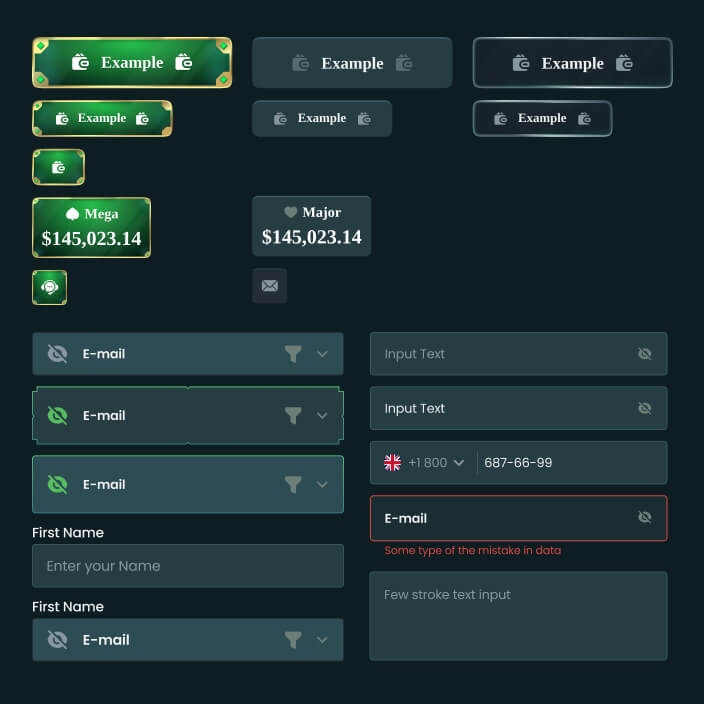Focus the Few stroke text input textarea
Viewport: 704px width, 704px height.
point(518,616)
